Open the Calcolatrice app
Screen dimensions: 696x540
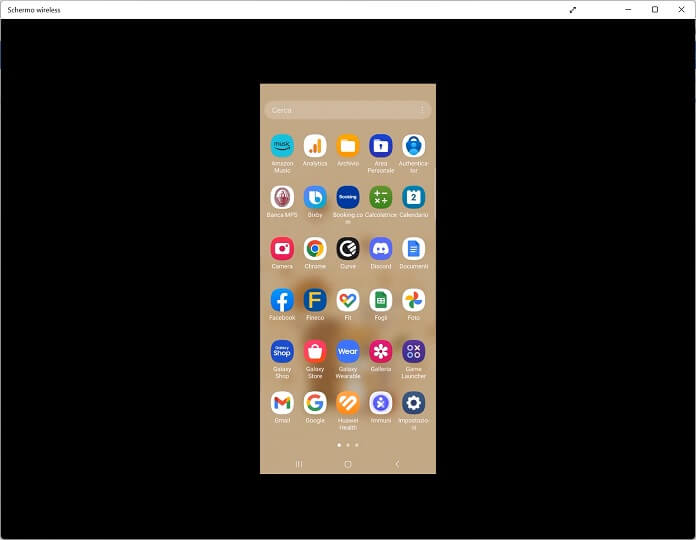[x=381, y=197]
